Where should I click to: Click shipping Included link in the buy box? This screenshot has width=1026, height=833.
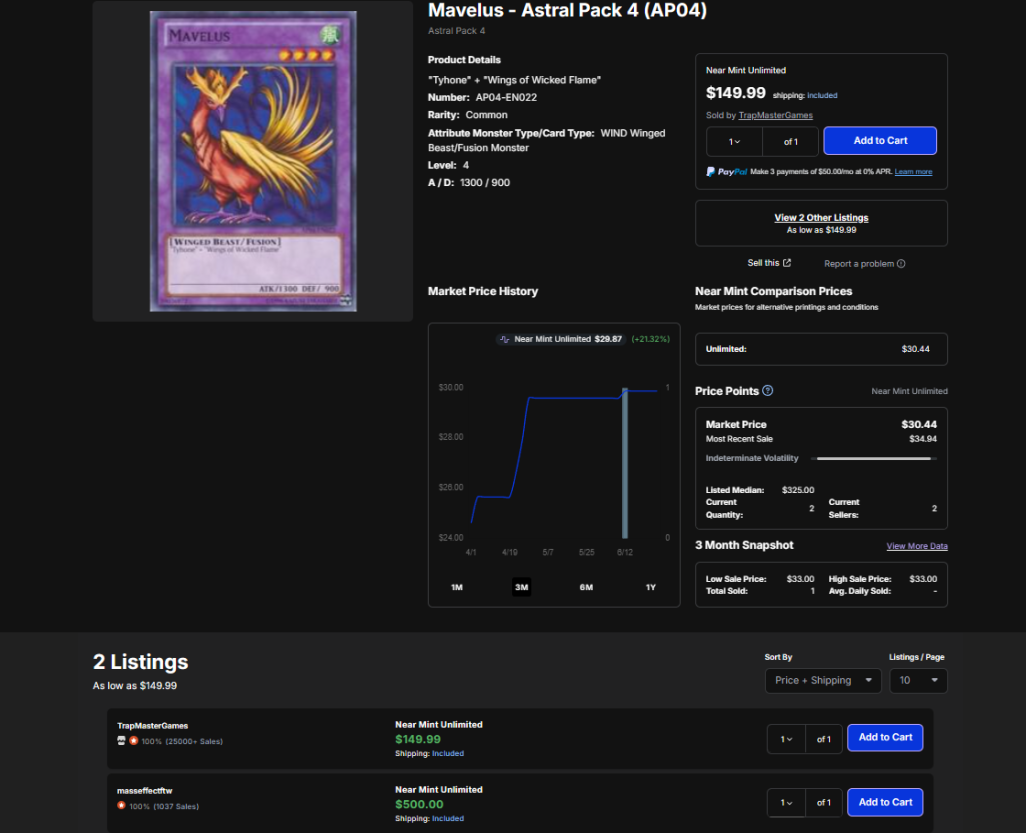[x=822, y=96]
